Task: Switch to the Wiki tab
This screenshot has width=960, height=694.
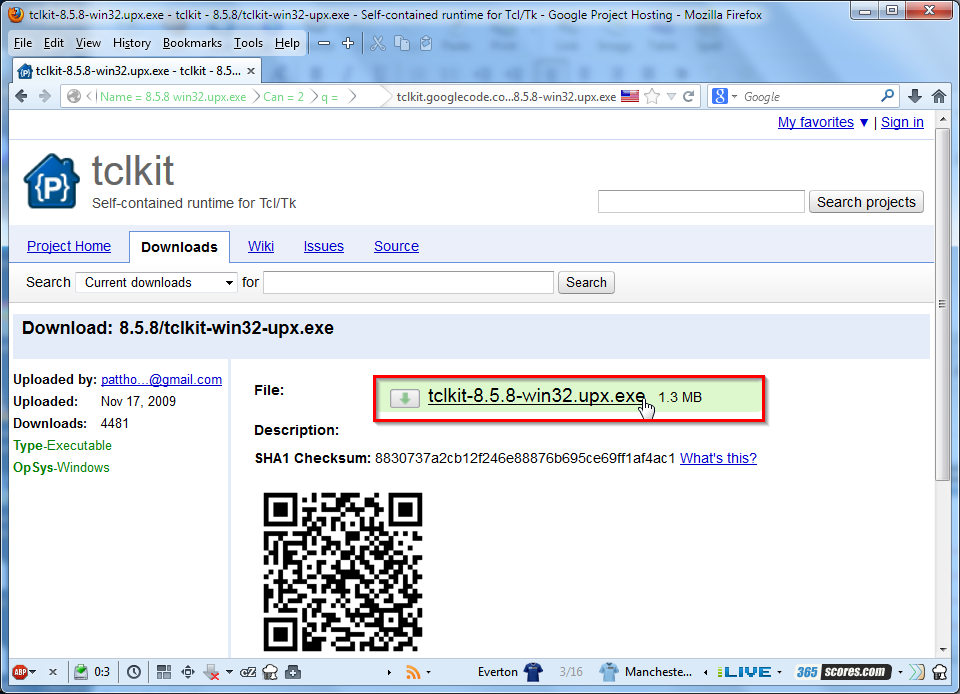Action: click(261, 246)
